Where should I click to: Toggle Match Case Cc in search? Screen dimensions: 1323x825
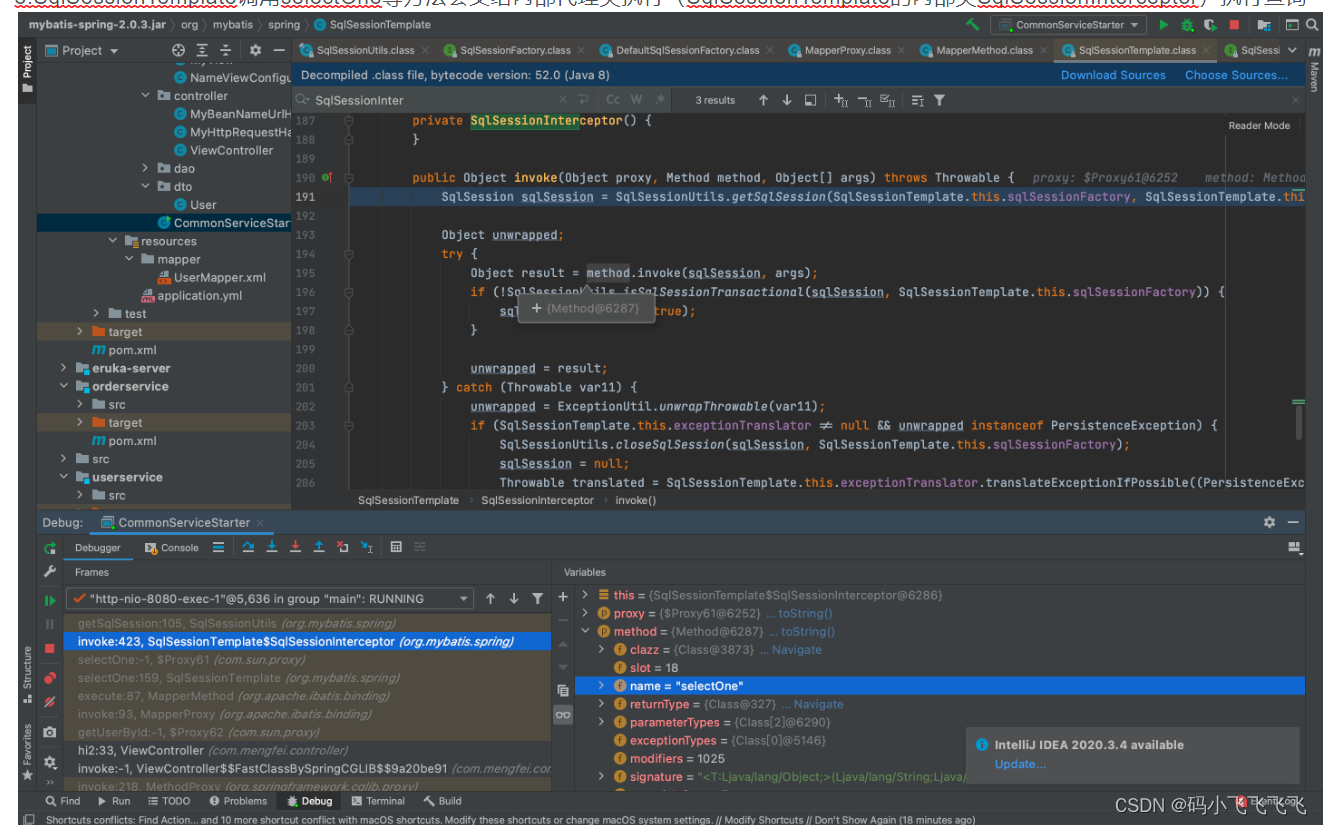coord(613,100)
